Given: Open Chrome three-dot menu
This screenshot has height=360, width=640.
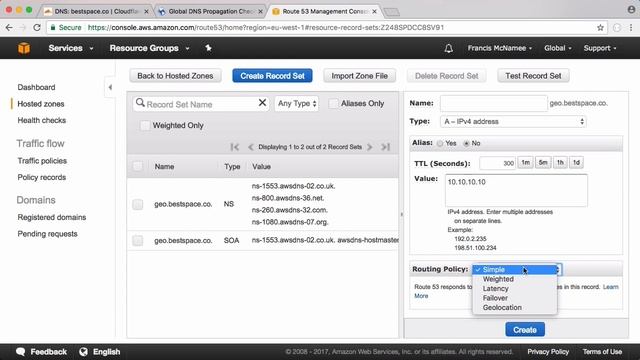Looking at the screenshot, I should [631, 28].
